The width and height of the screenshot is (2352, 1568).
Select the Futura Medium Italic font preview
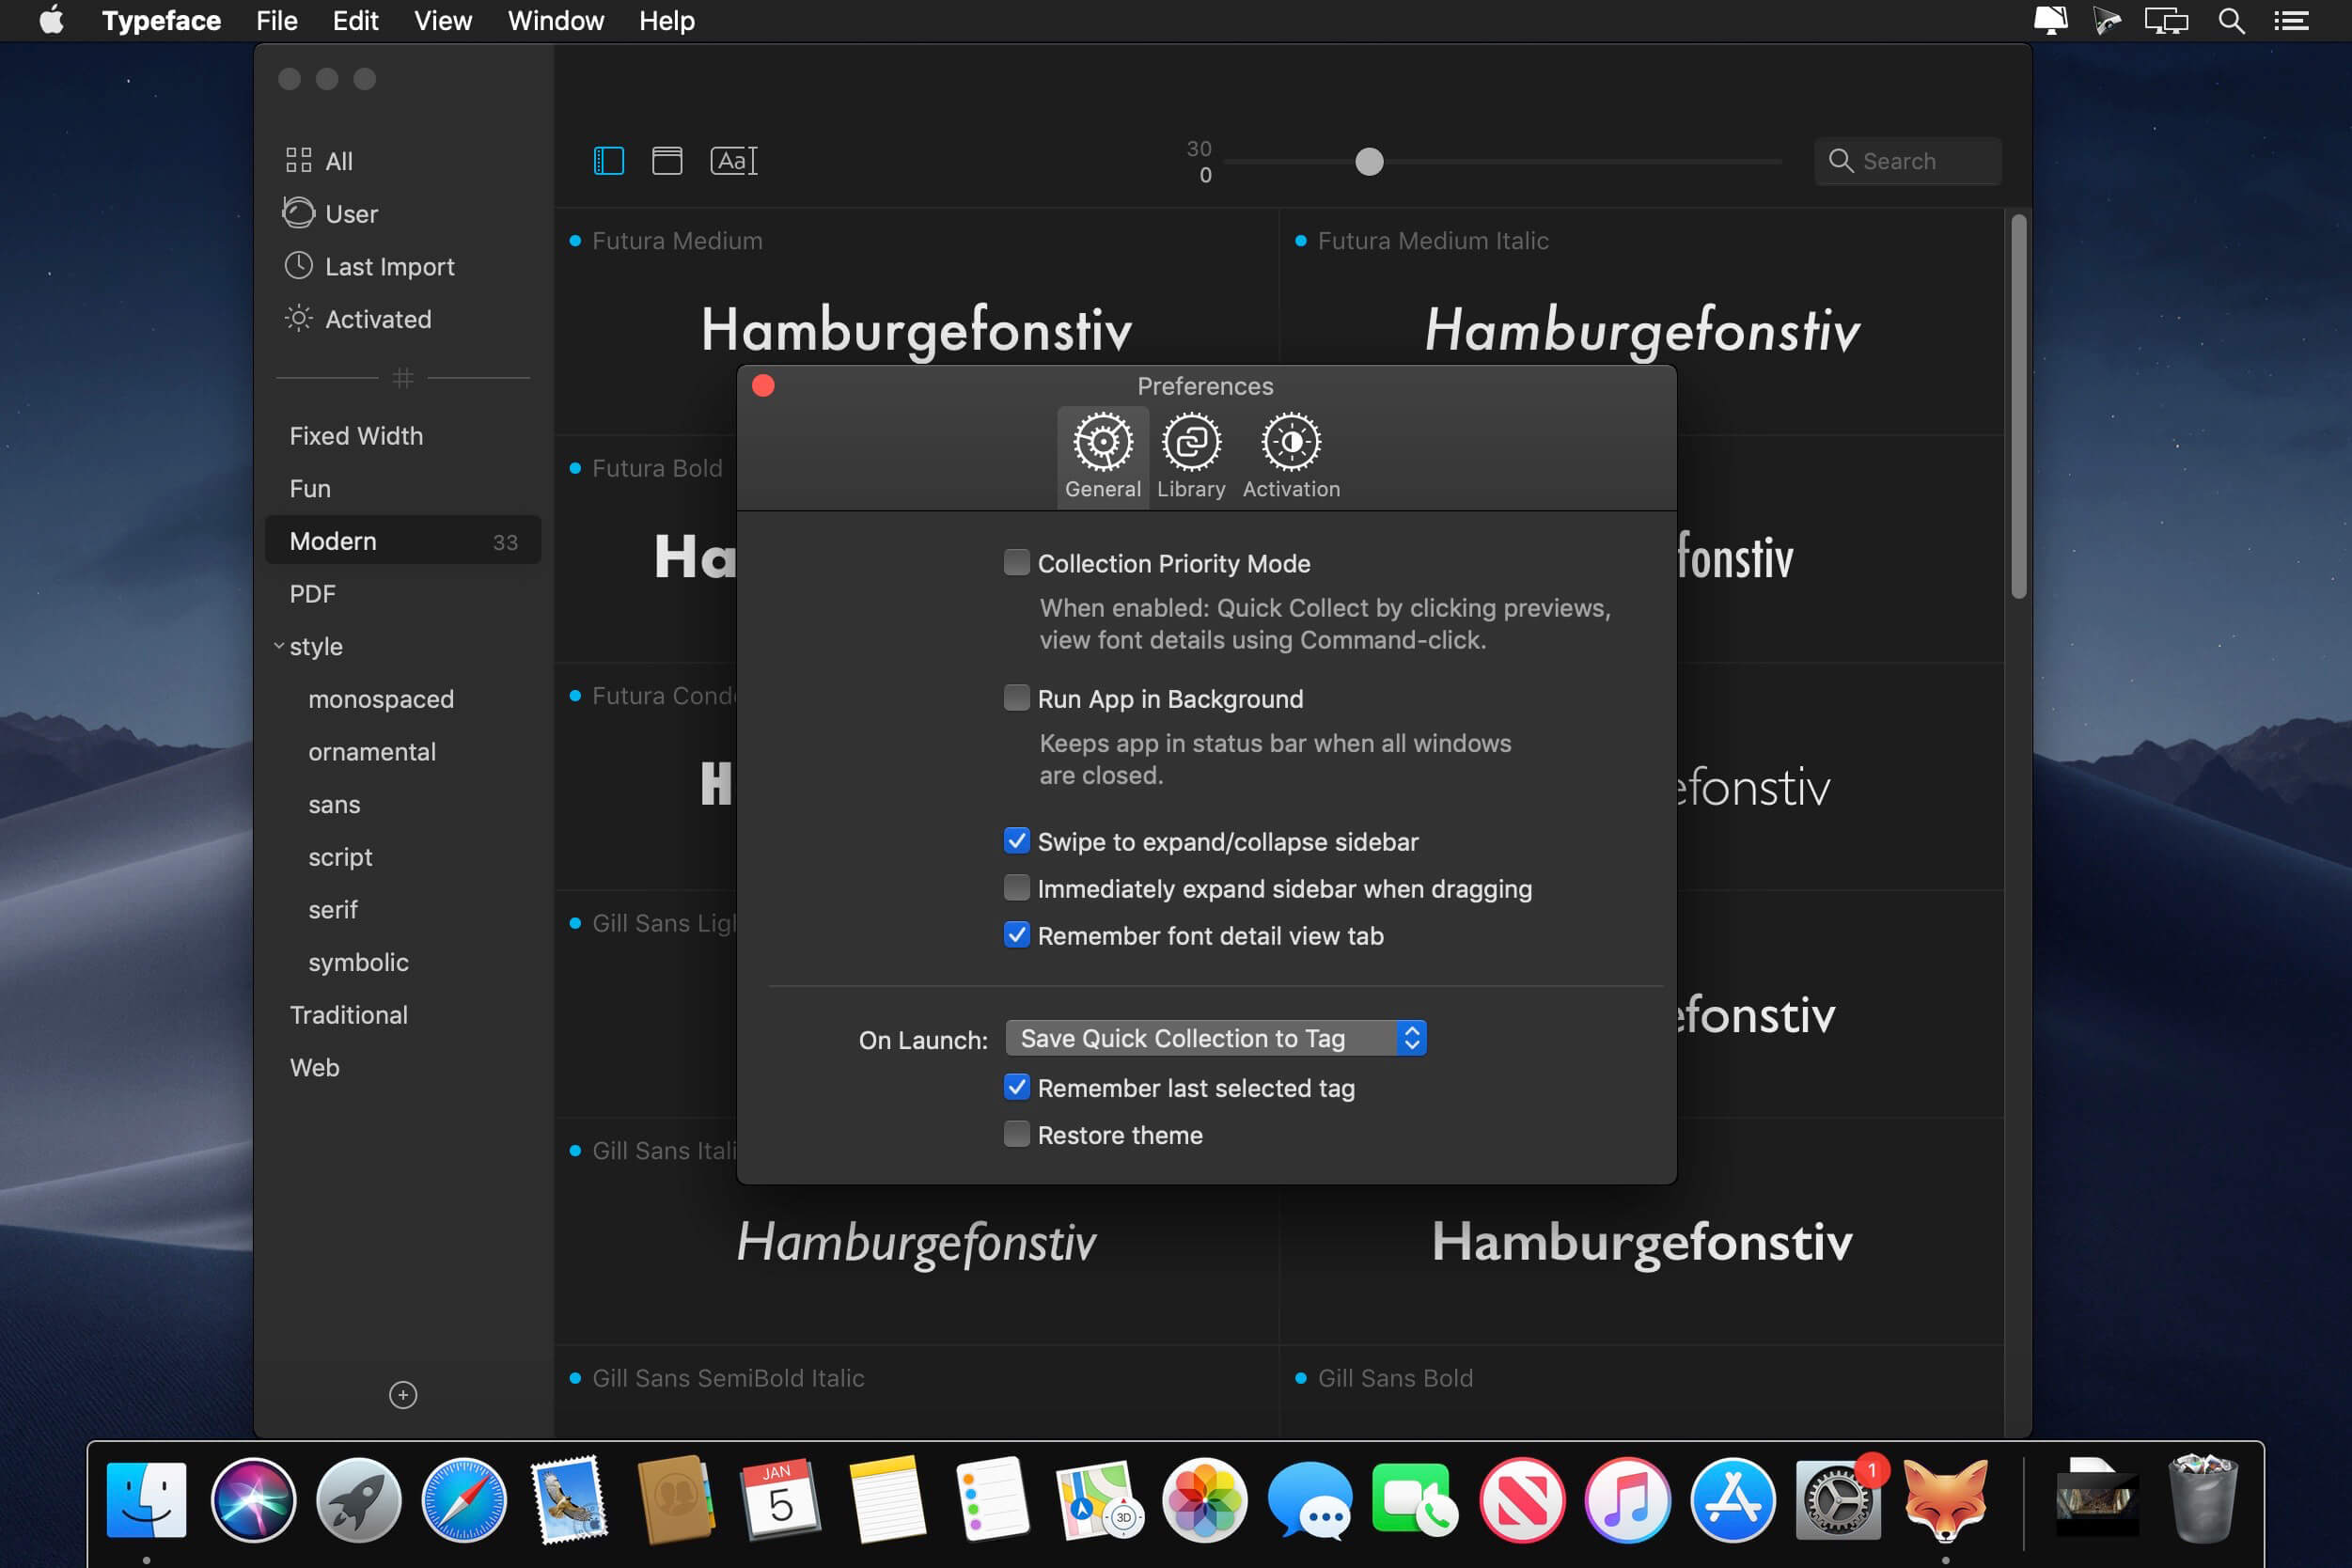[x=1642, y=321]
